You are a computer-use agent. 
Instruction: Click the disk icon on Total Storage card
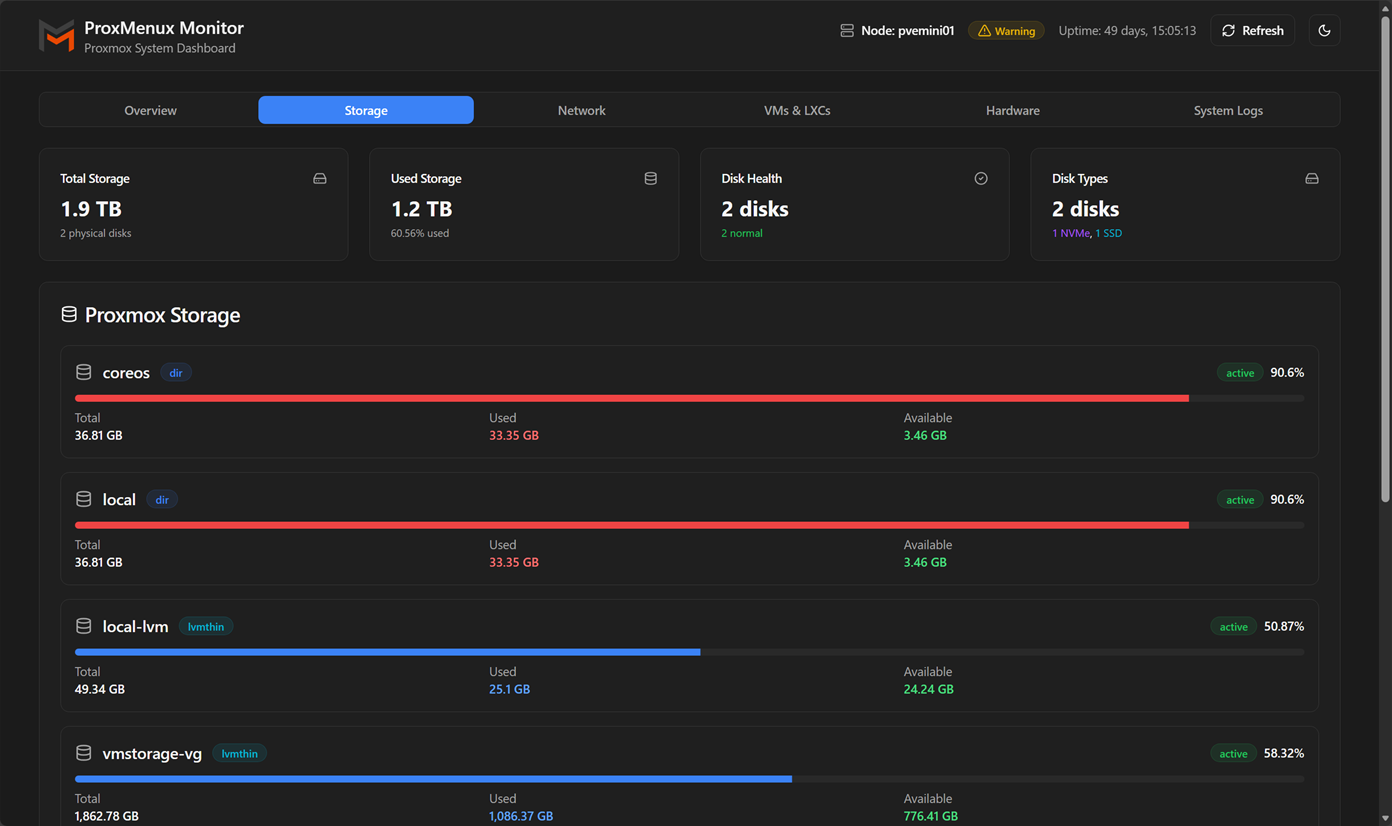click(319, 177)
